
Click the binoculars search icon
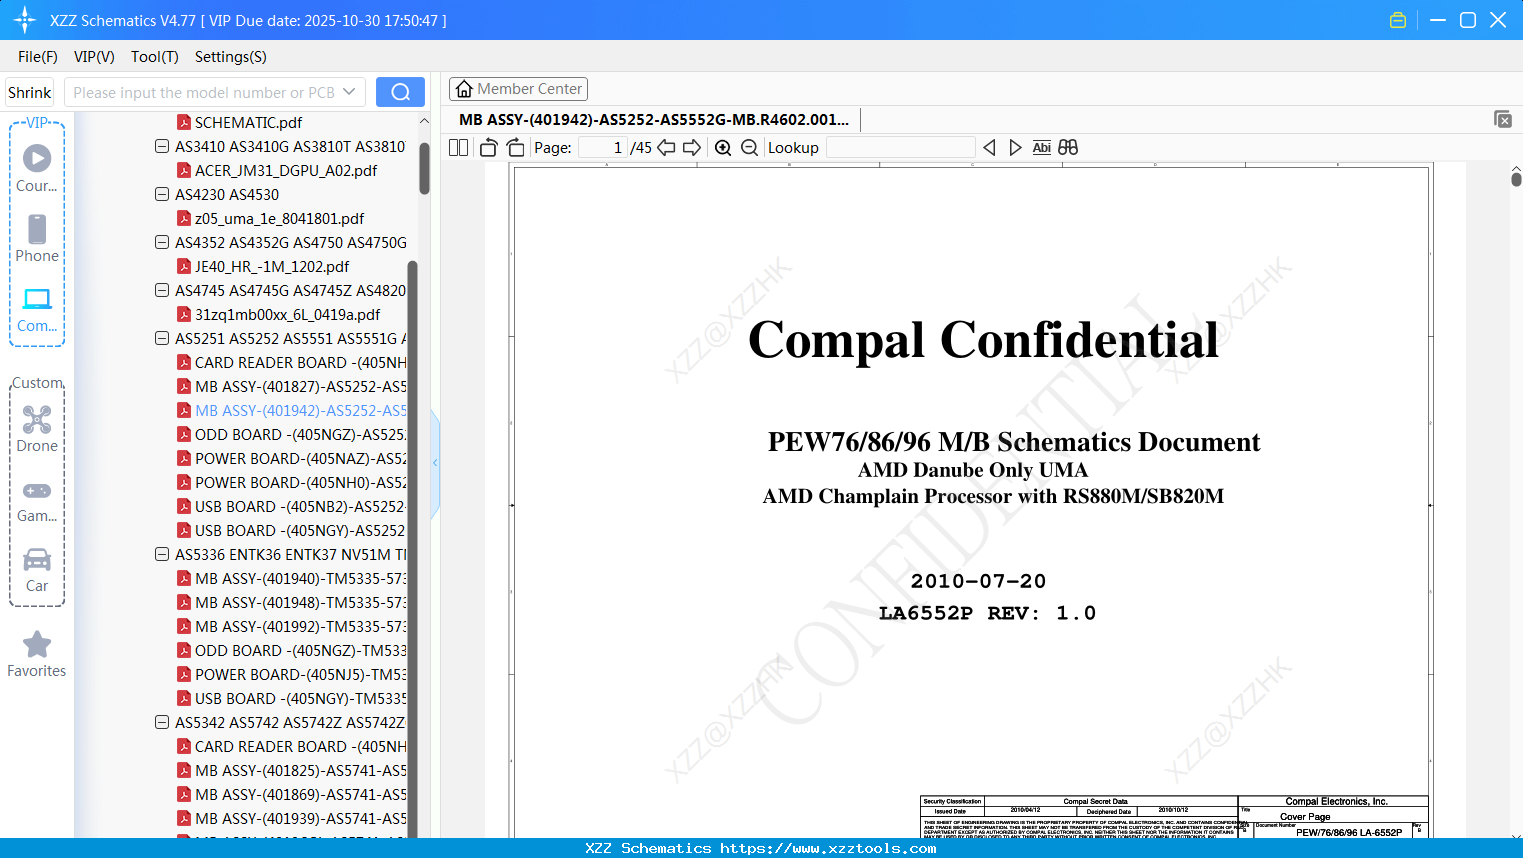click(1068, 148)
